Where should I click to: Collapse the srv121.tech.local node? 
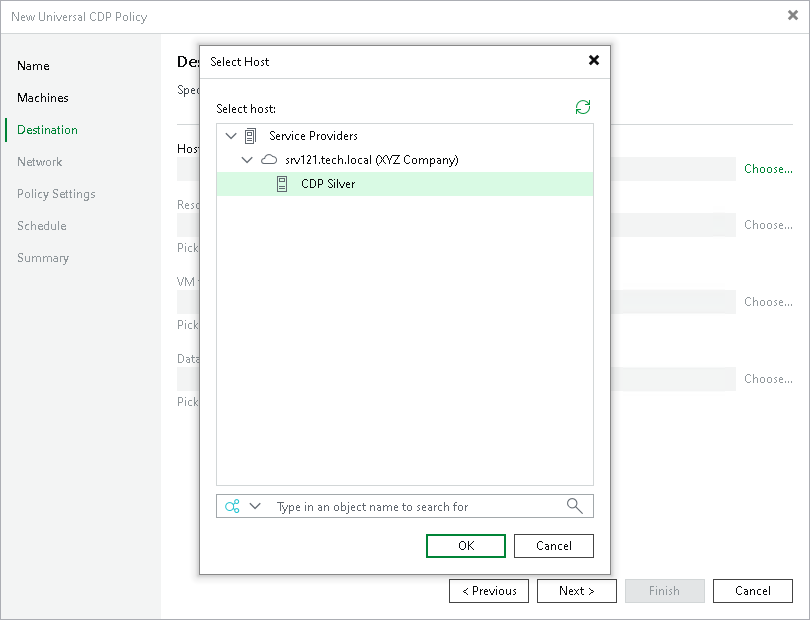[x=247, y=160]
